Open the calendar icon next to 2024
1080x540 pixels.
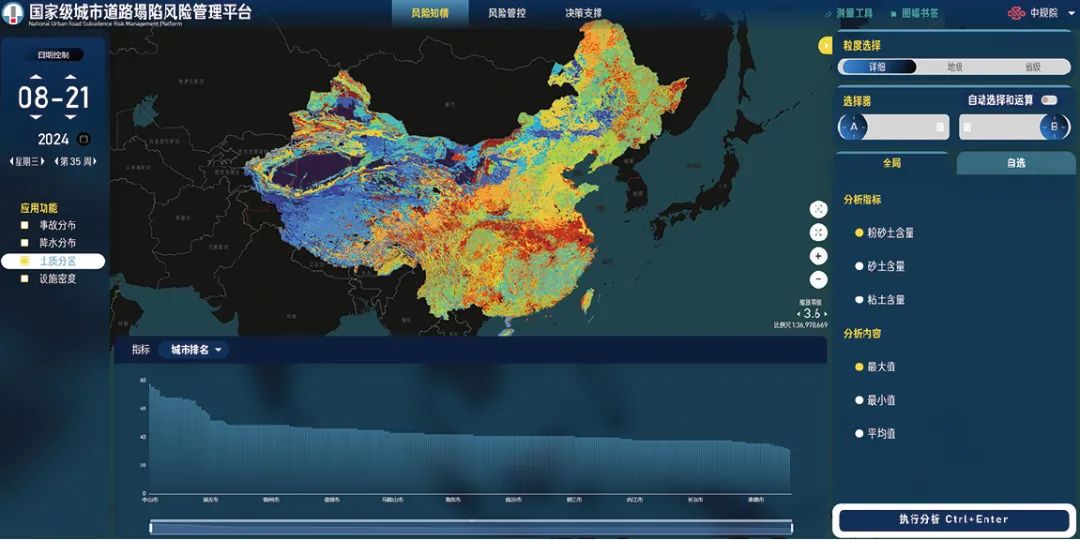[84, 139]
